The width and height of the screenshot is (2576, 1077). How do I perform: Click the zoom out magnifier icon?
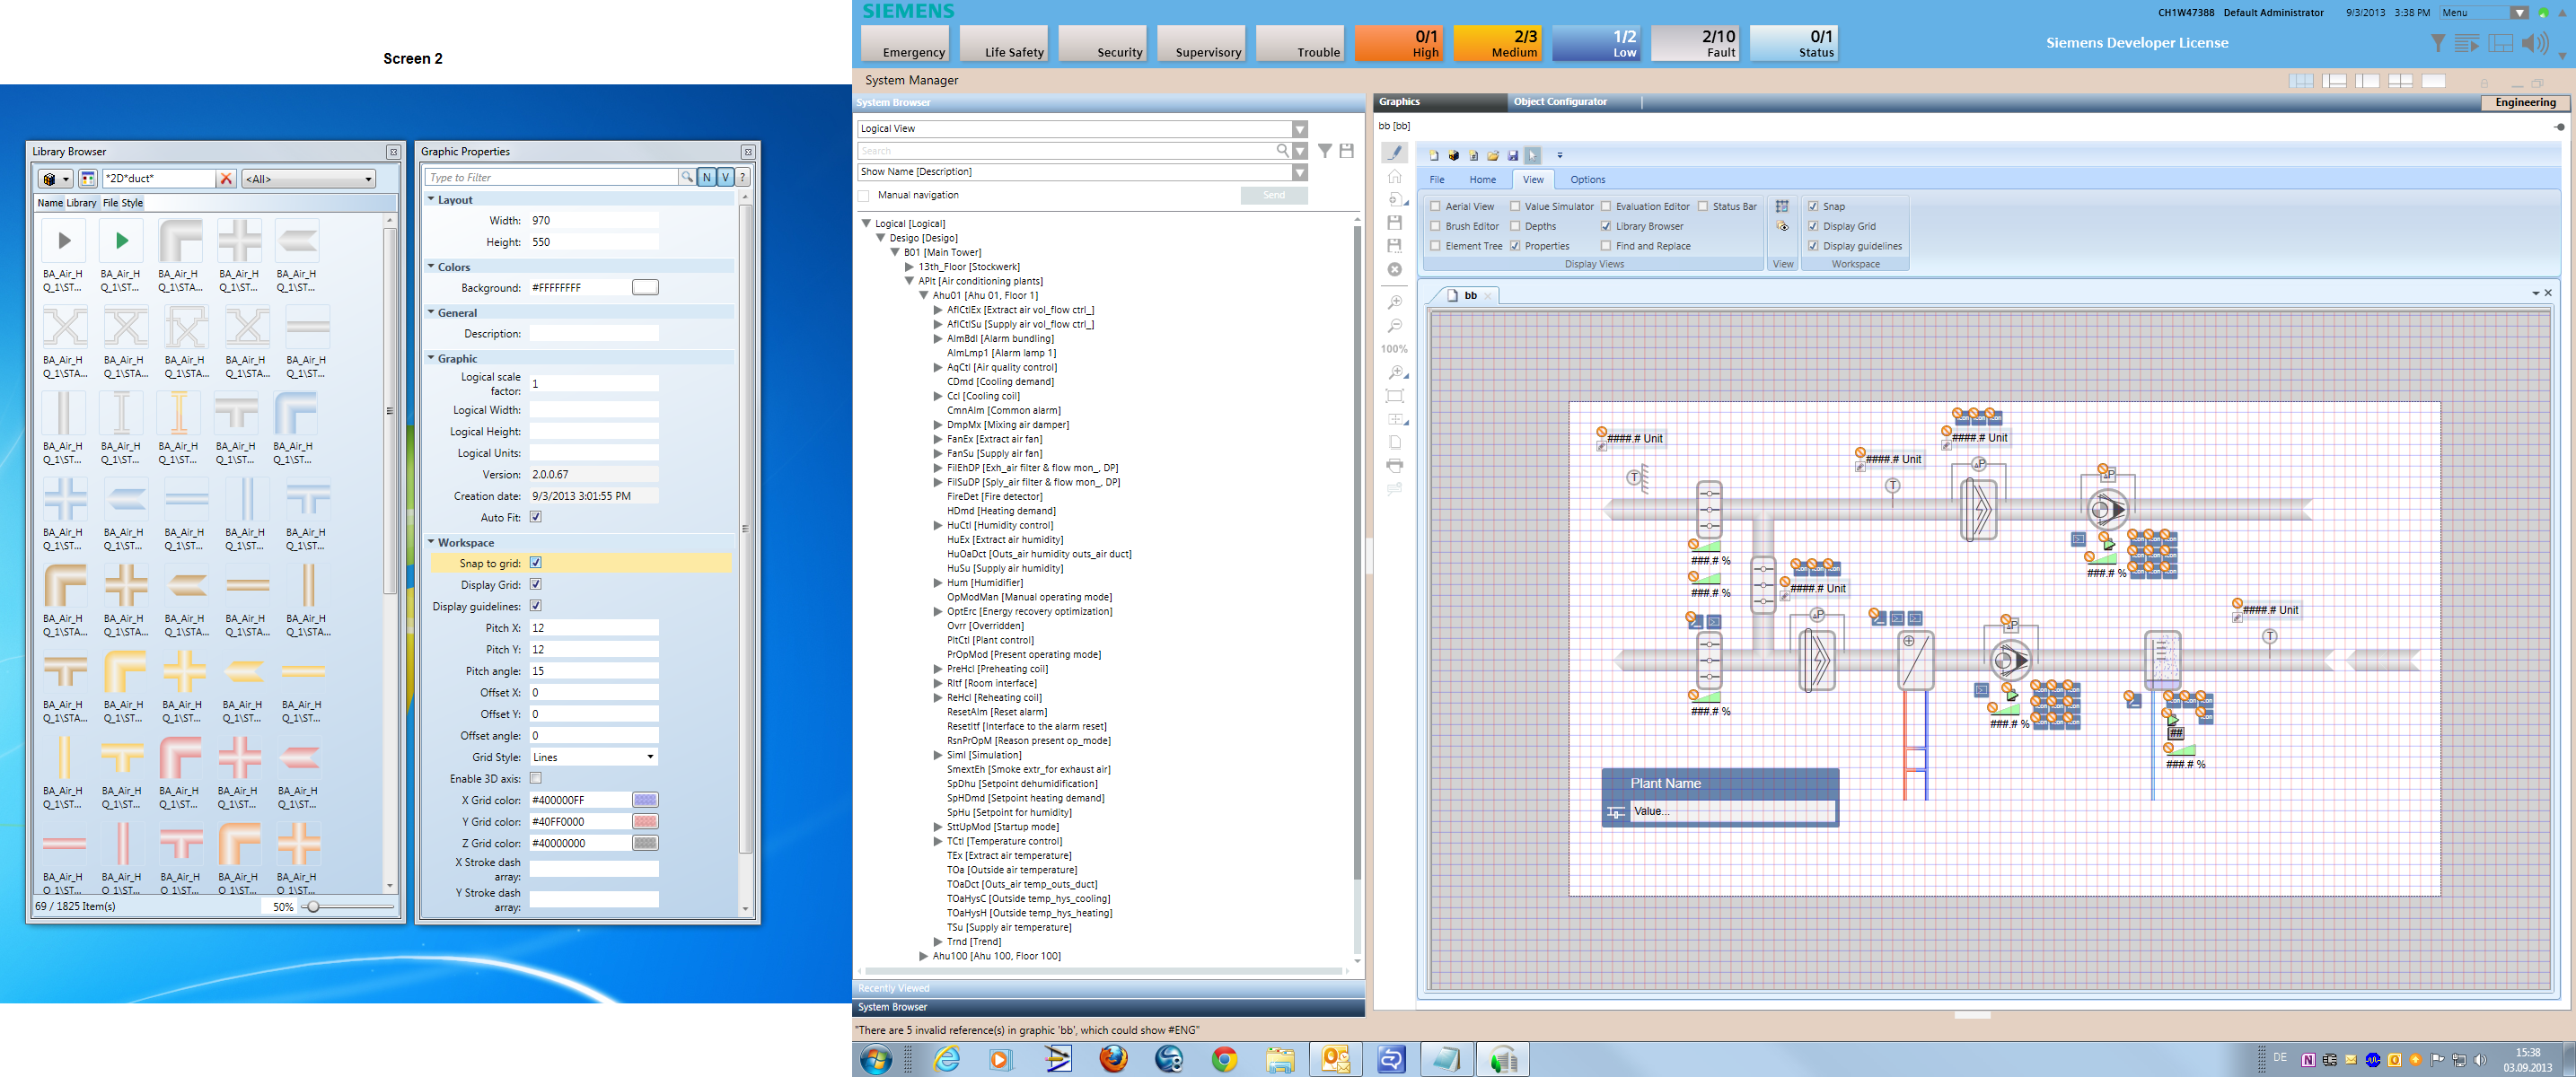click(x=1394, y=326)
